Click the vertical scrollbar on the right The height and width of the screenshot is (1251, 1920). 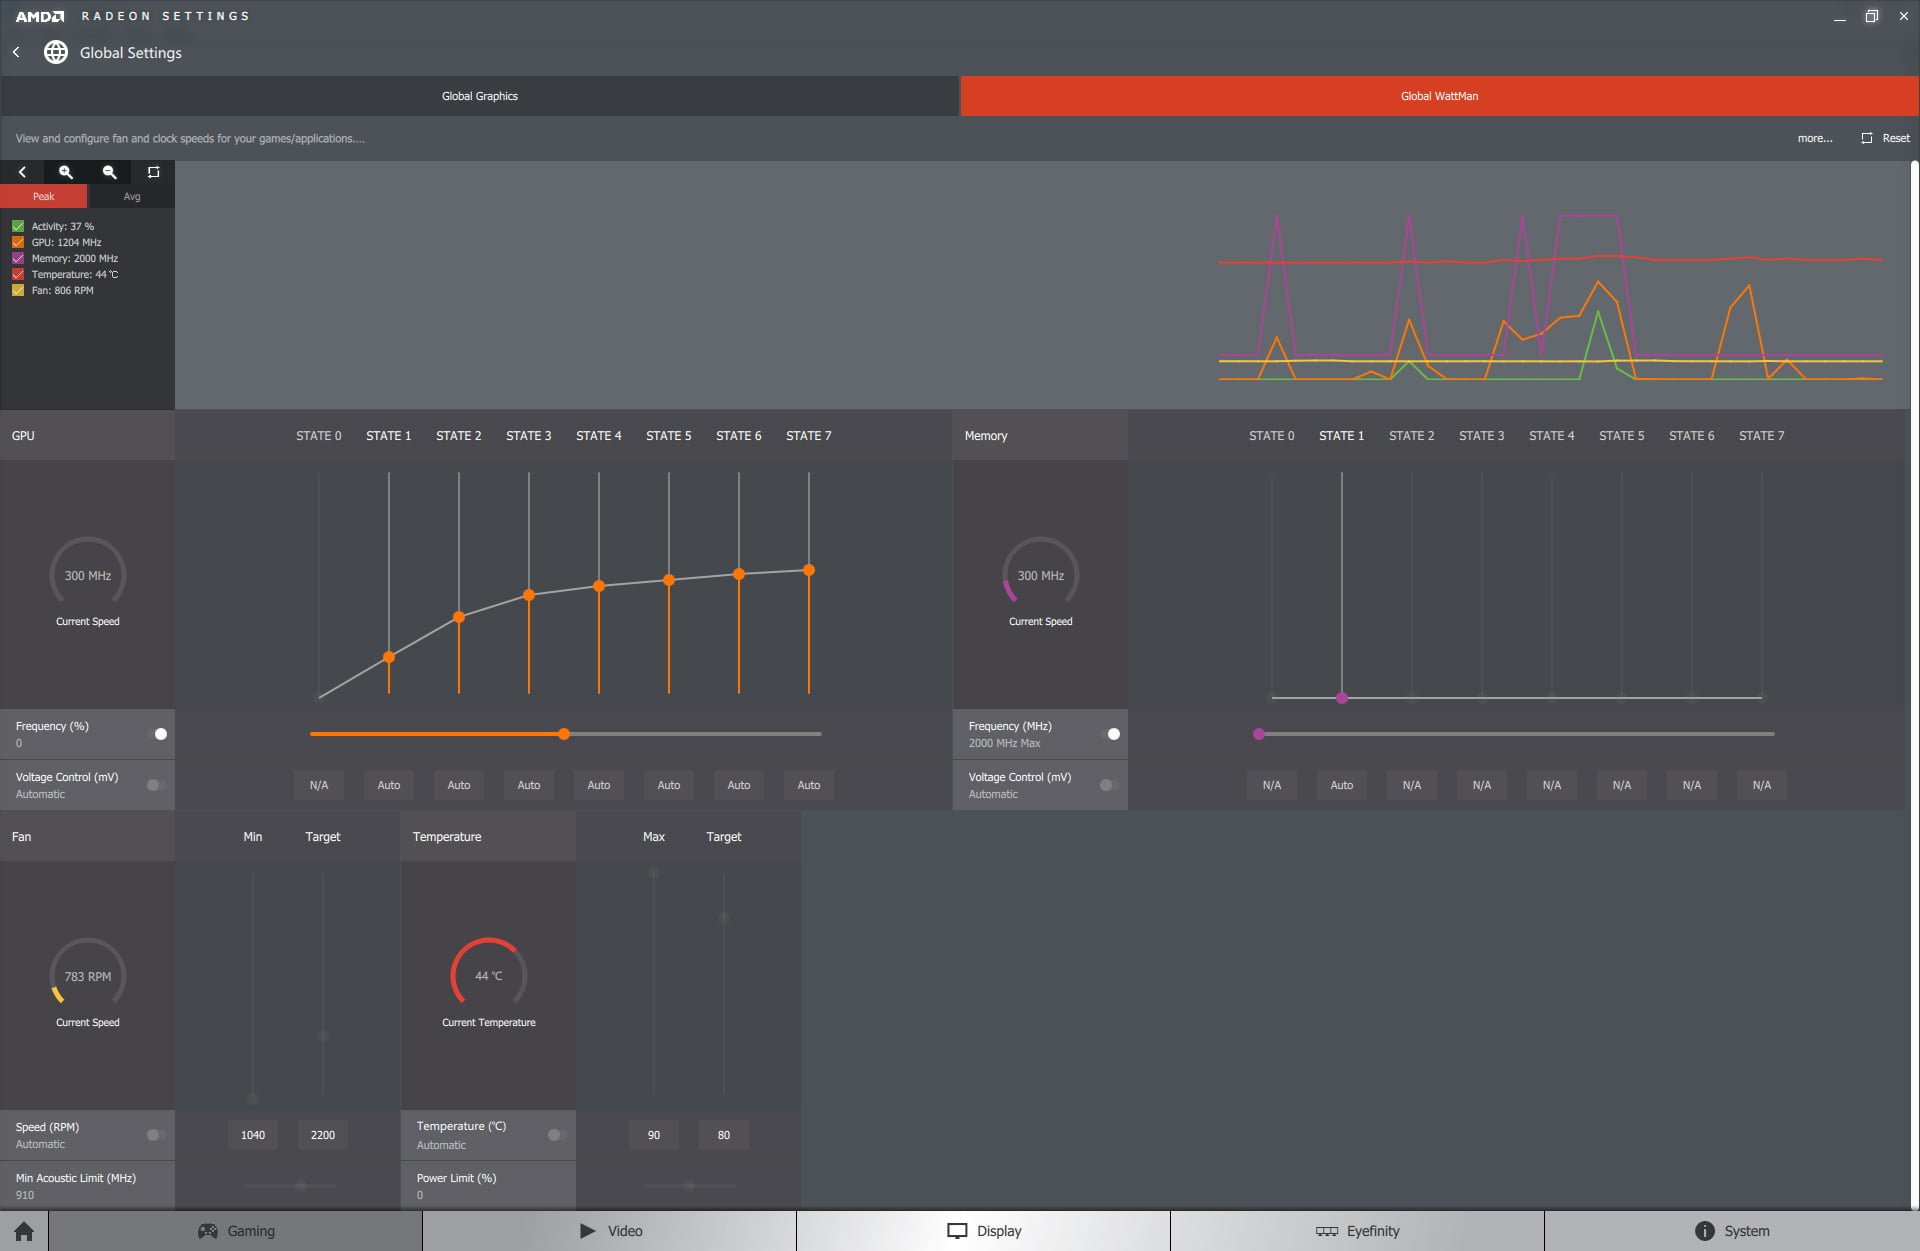coord(1914,685)
